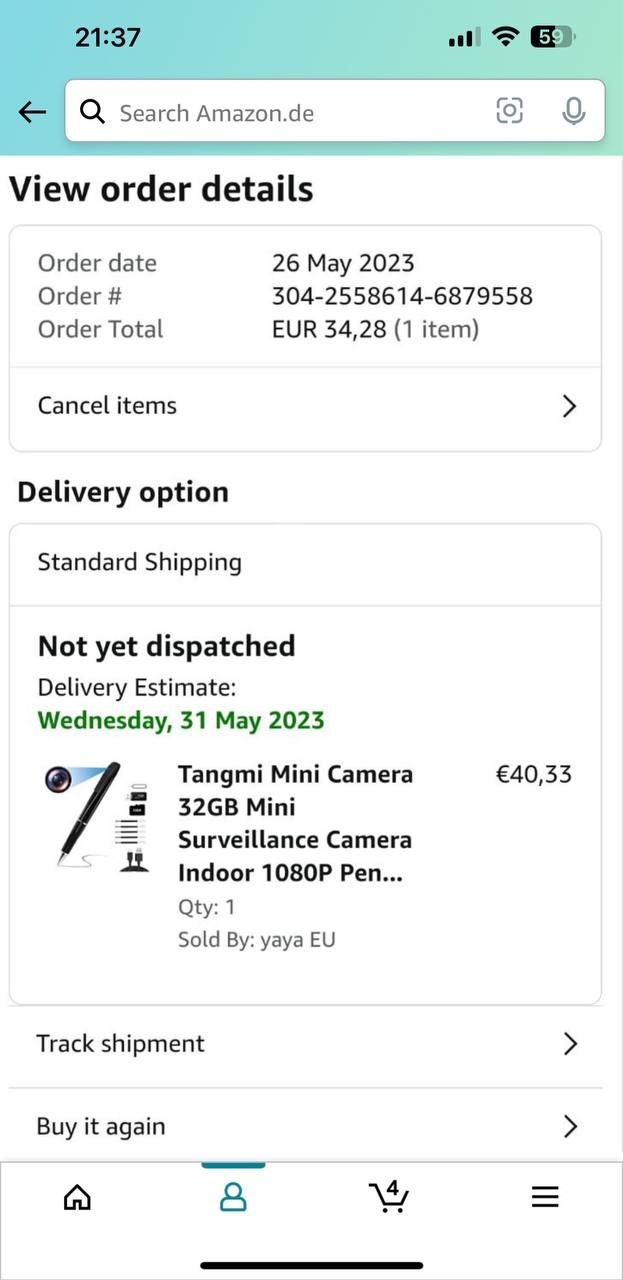Tap the back arrow icon

(33, 112)
